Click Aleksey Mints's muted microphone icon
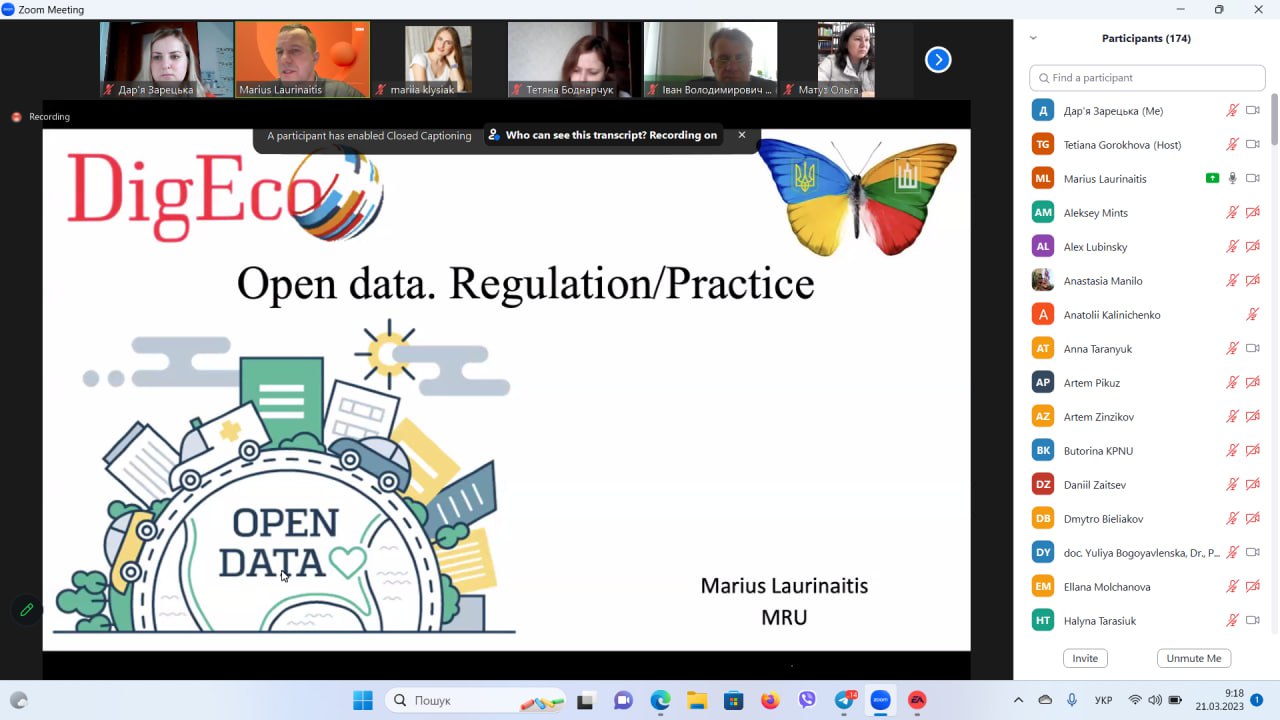This screenshot has height=720, width=1280. [x=1233, y=212]
